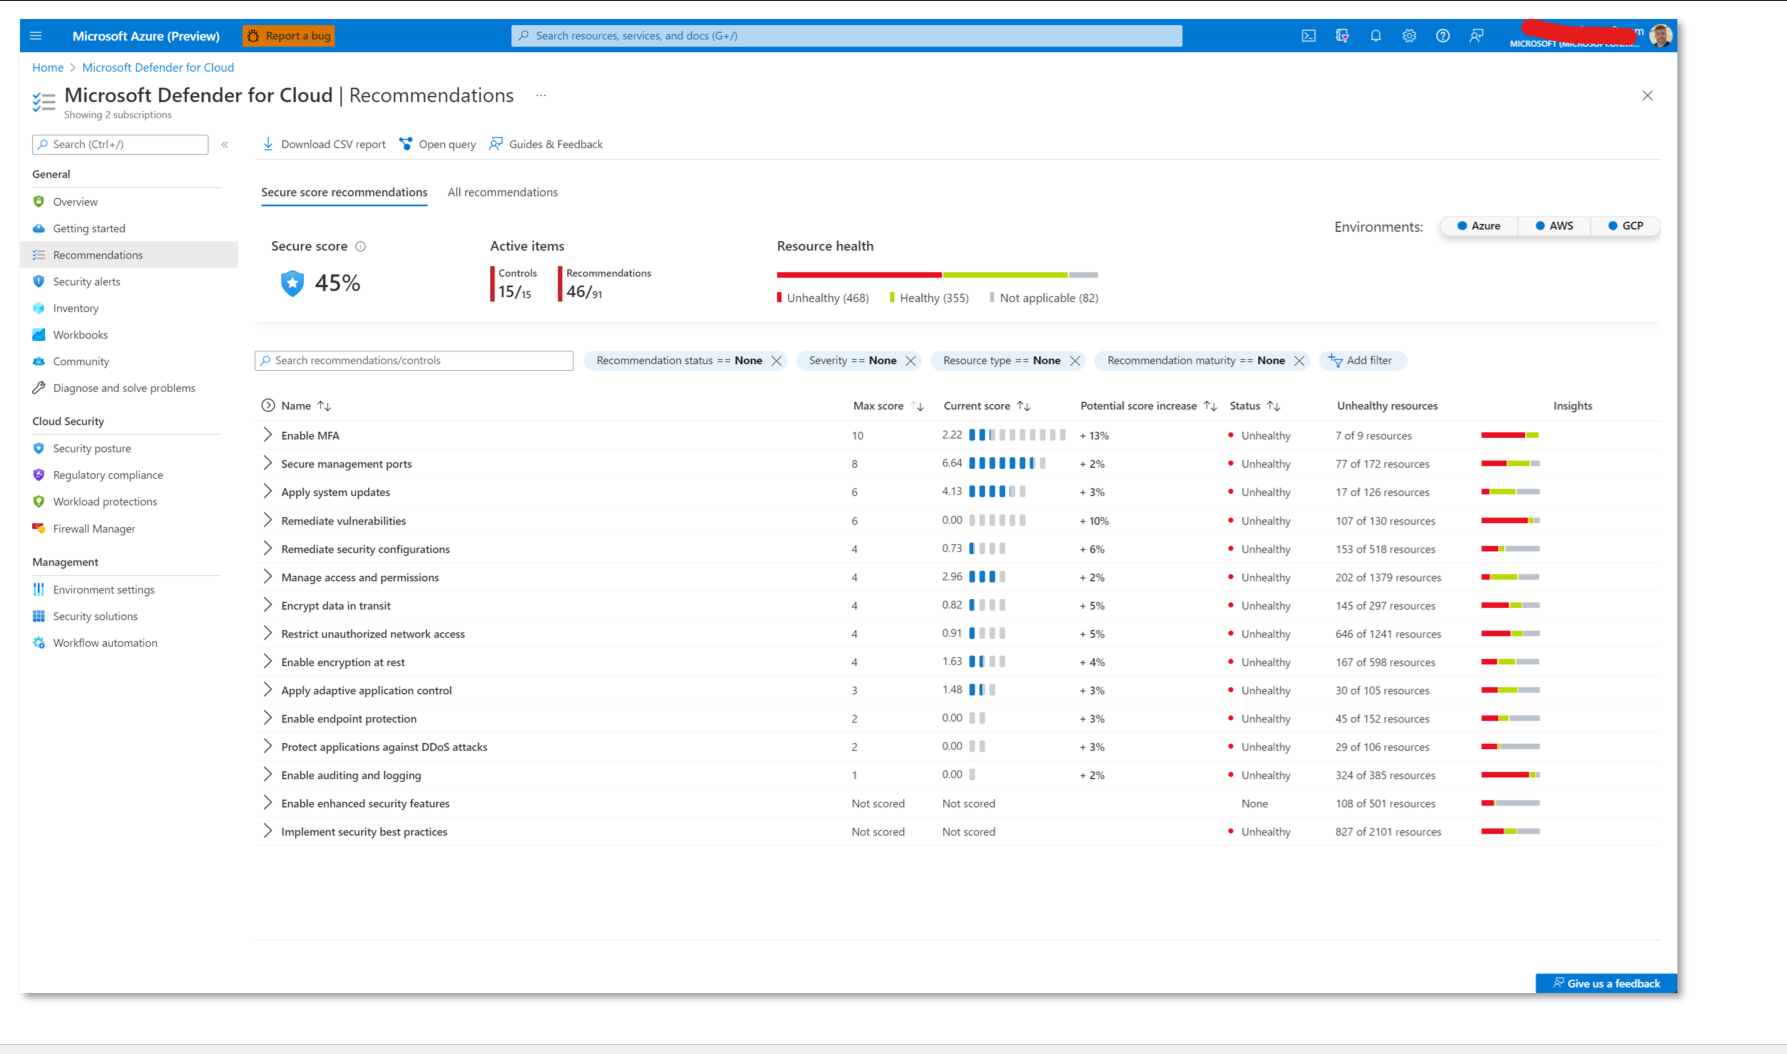
Task: Open Workload protections in sidebar
Action: point(105,502)
